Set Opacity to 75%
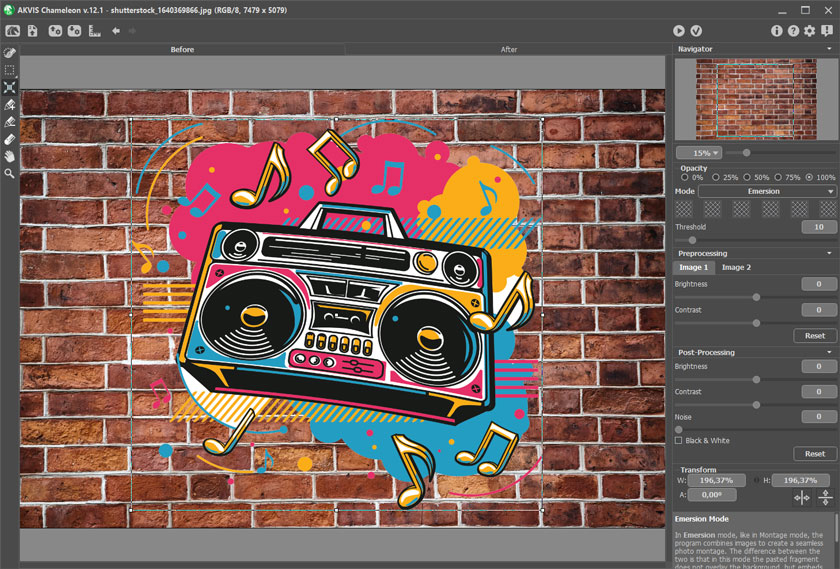Screen dimensions: 840x569 point(778,177)
